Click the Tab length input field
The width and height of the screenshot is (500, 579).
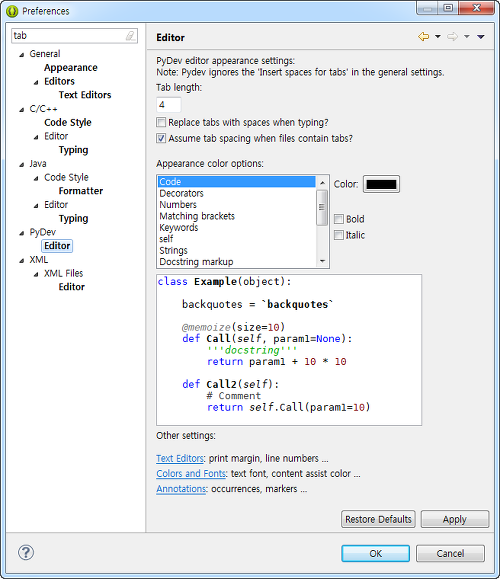[169, 105]
